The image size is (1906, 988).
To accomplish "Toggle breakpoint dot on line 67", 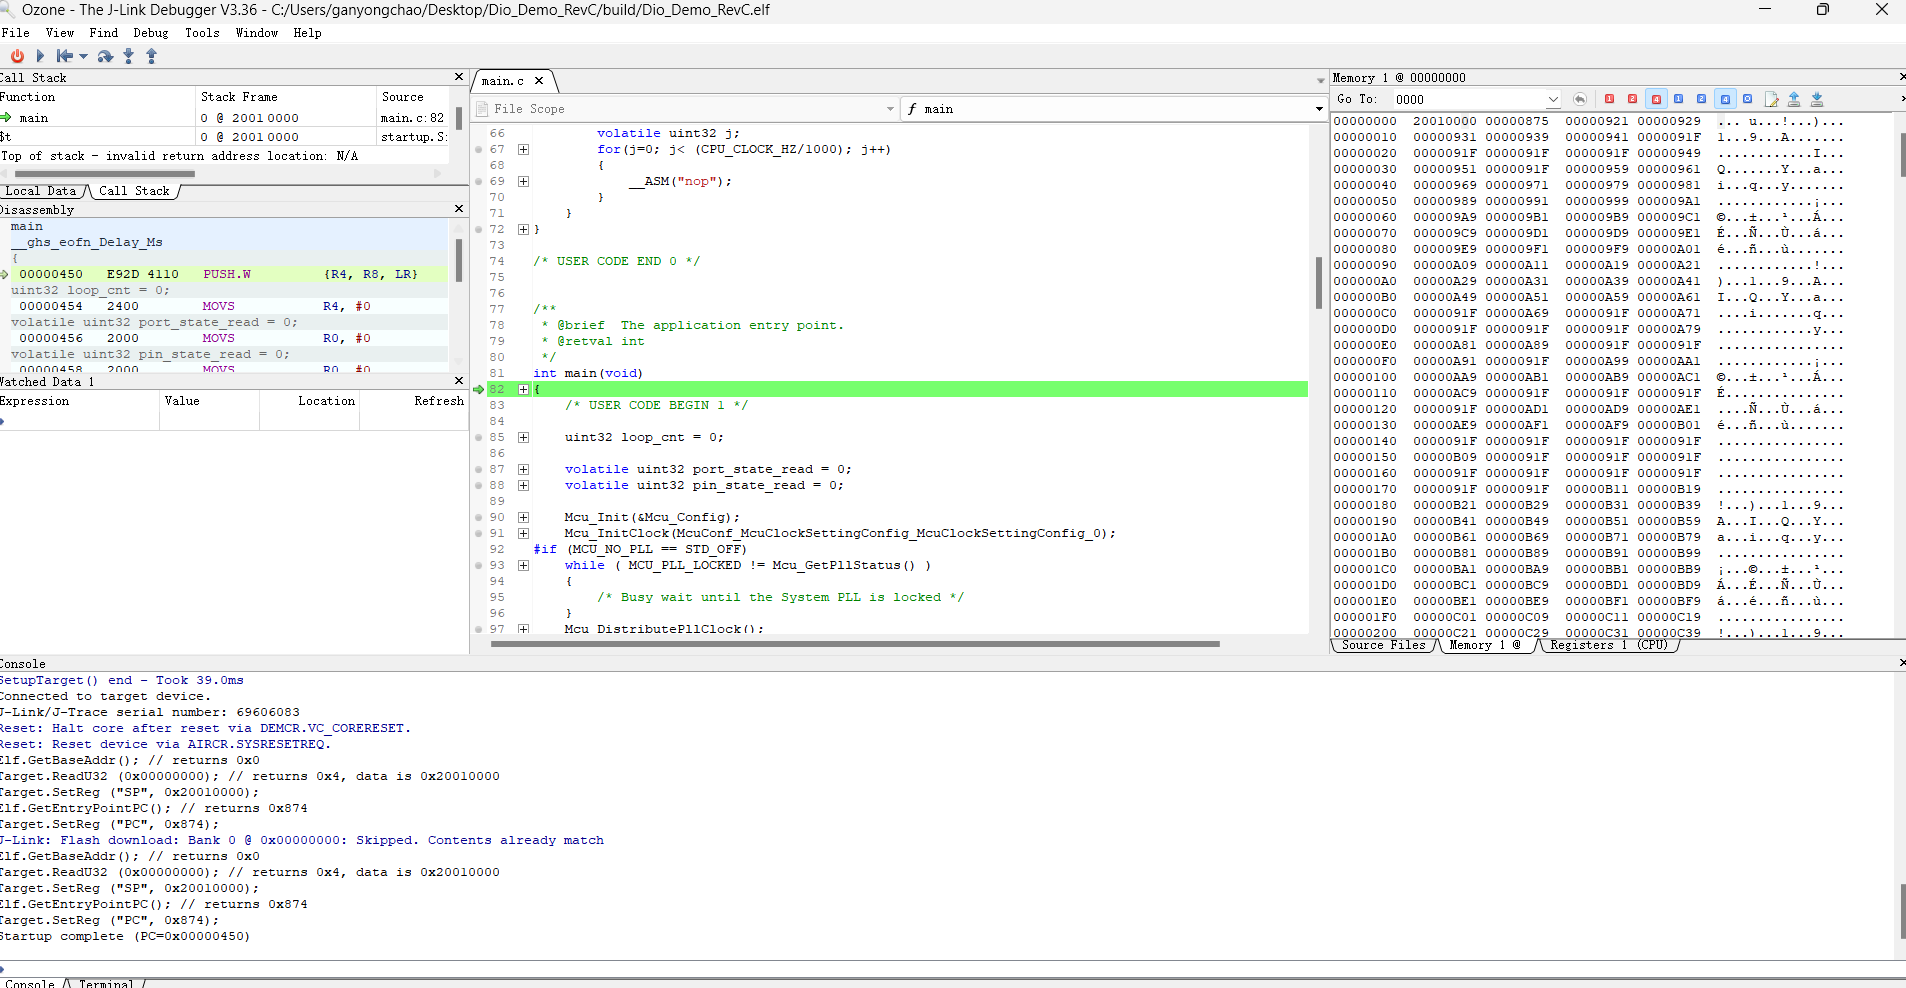I will [x=479, y=150].
